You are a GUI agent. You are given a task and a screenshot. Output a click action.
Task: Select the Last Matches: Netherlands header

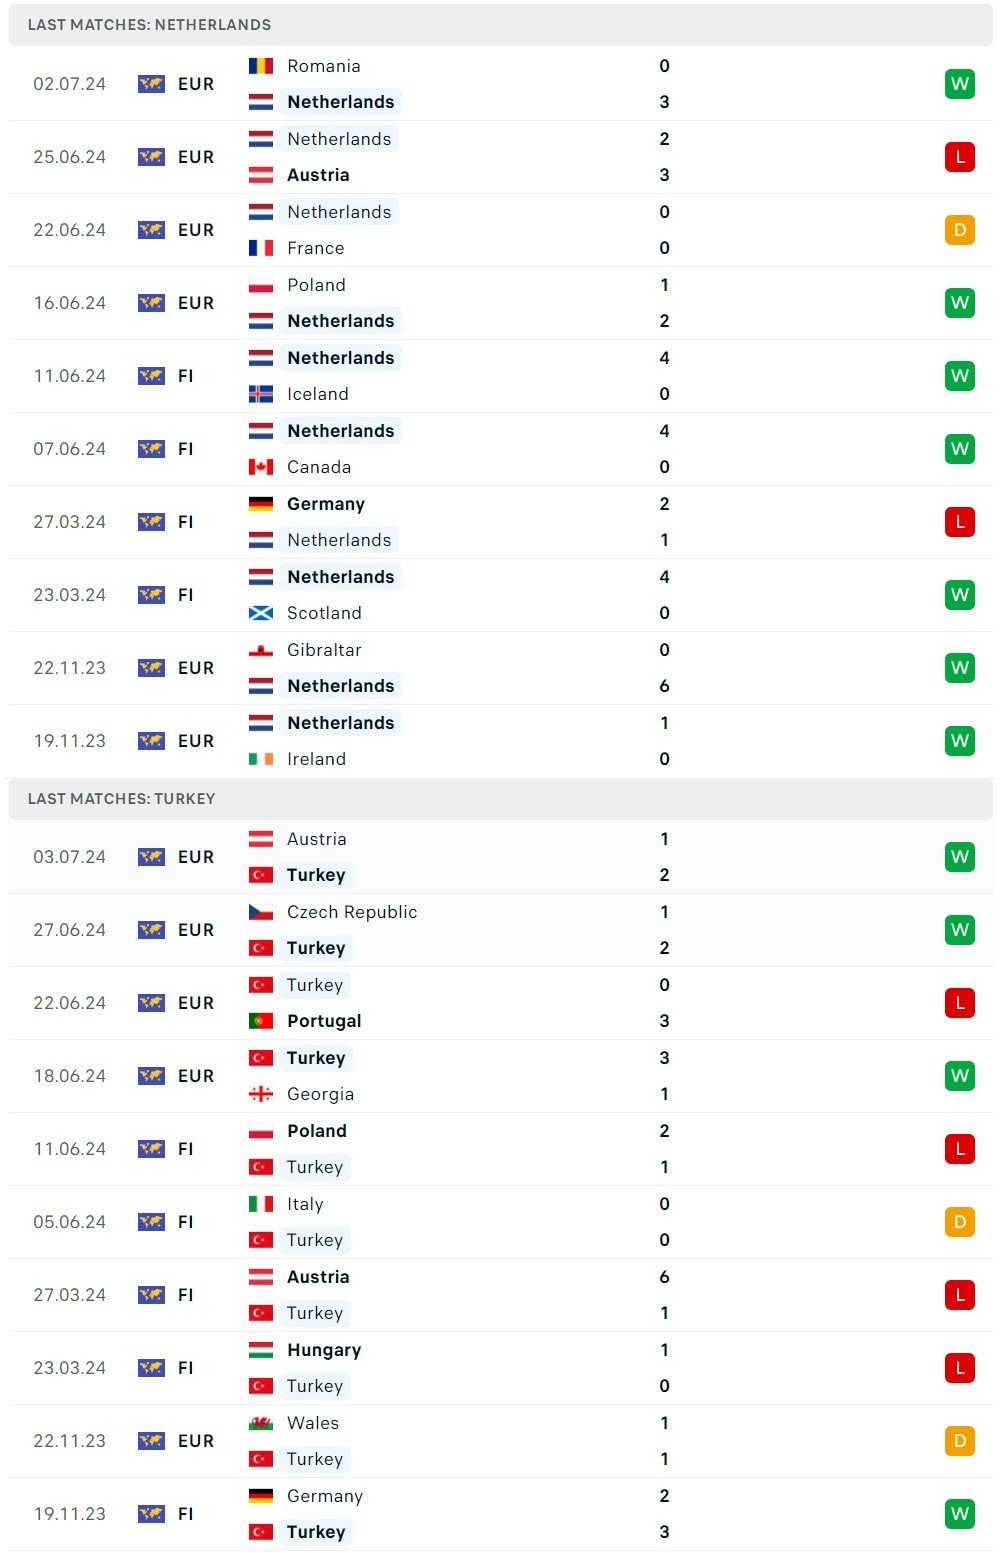pyautogui.click(x=149, y=25)
